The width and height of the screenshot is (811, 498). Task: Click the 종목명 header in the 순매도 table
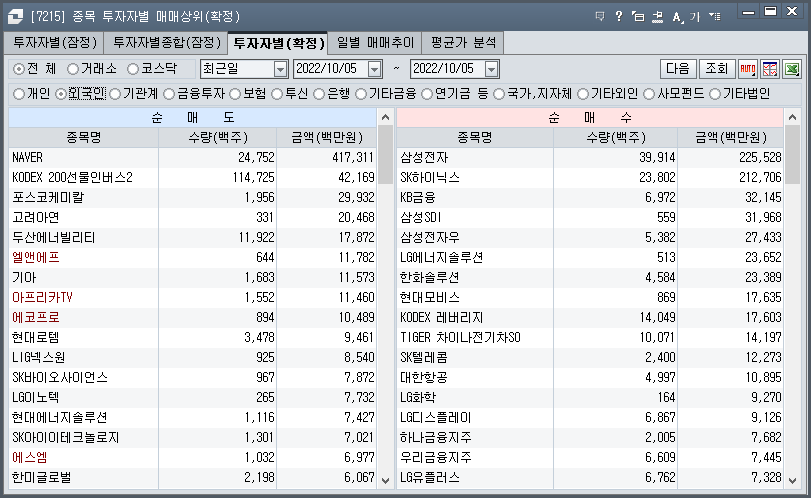pyautogui.click(x=83, y=138)
